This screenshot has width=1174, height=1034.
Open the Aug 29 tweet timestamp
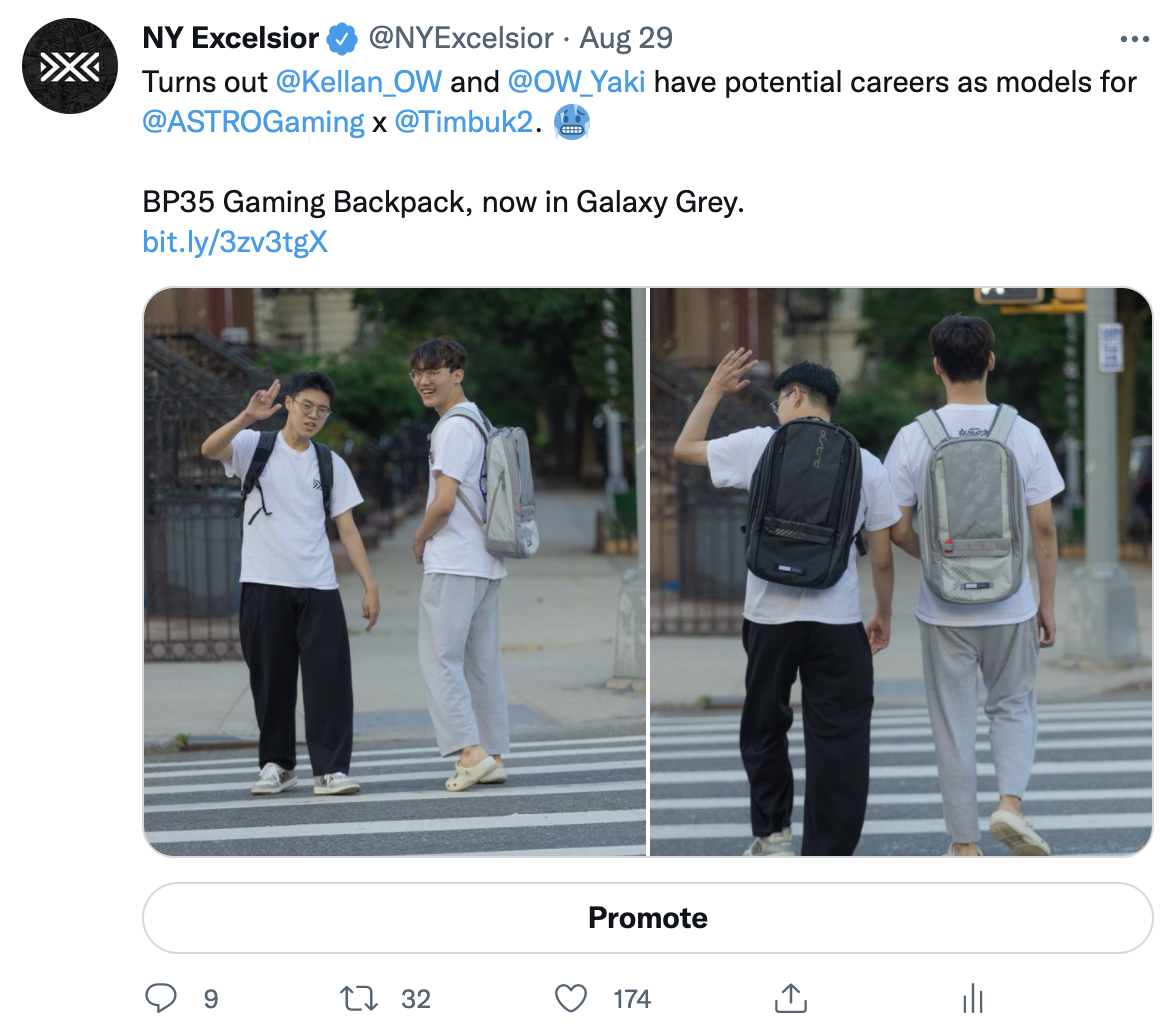(x=626, y=38)
